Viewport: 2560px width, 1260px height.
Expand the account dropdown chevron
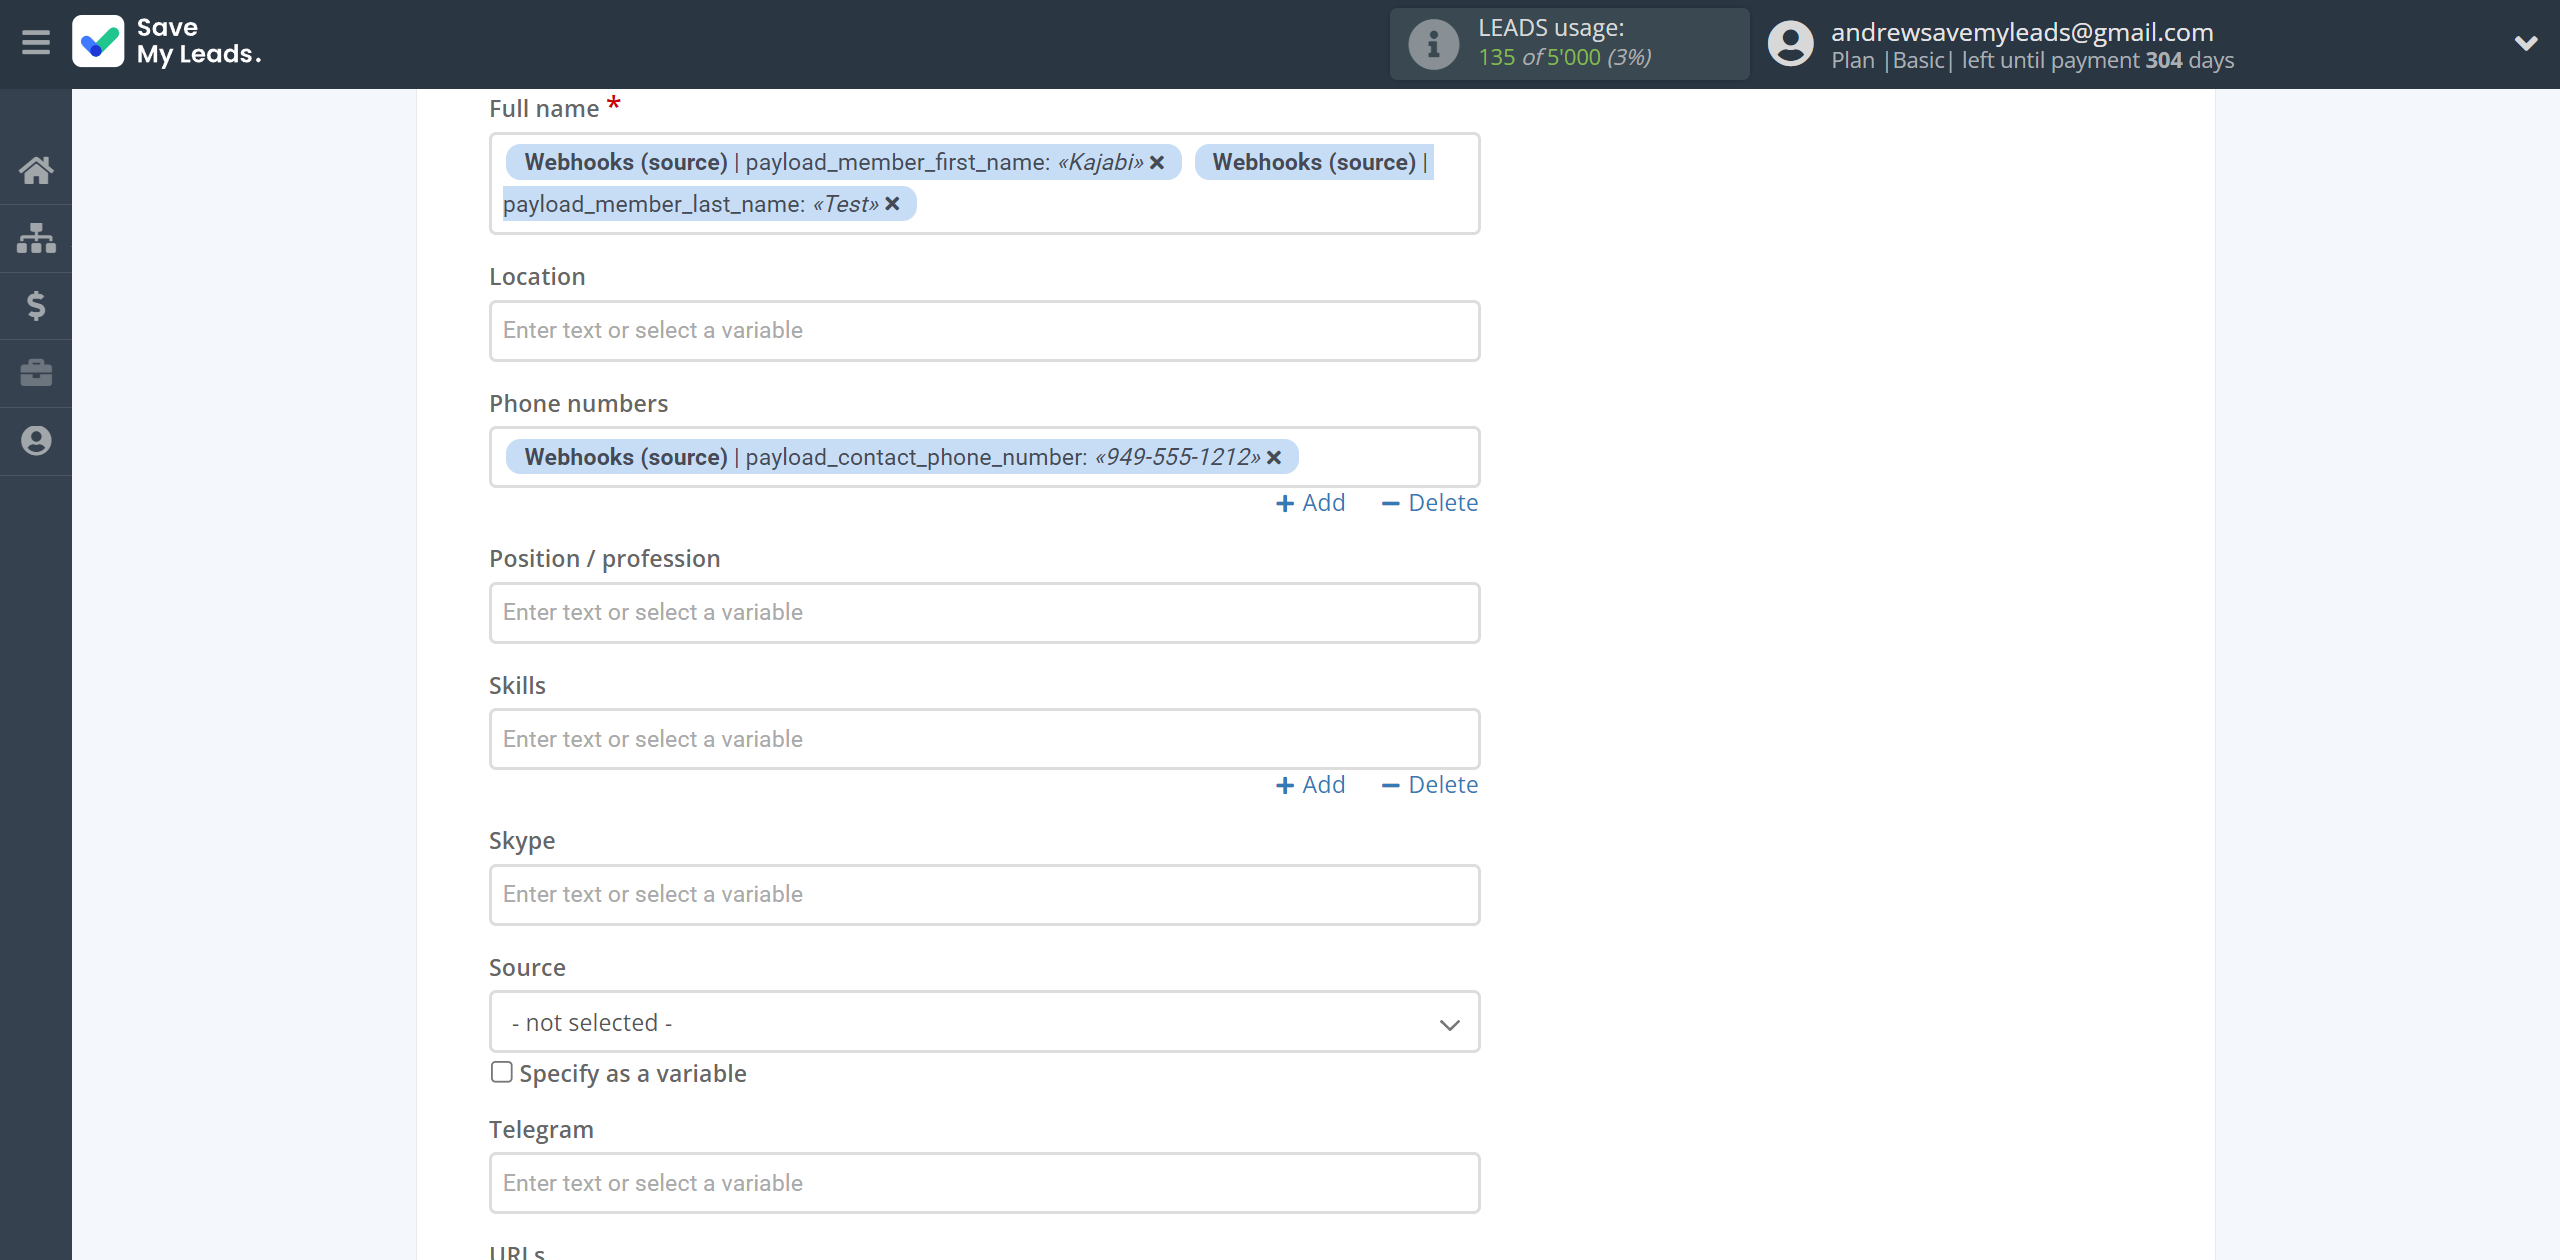tap(2526, 44)
